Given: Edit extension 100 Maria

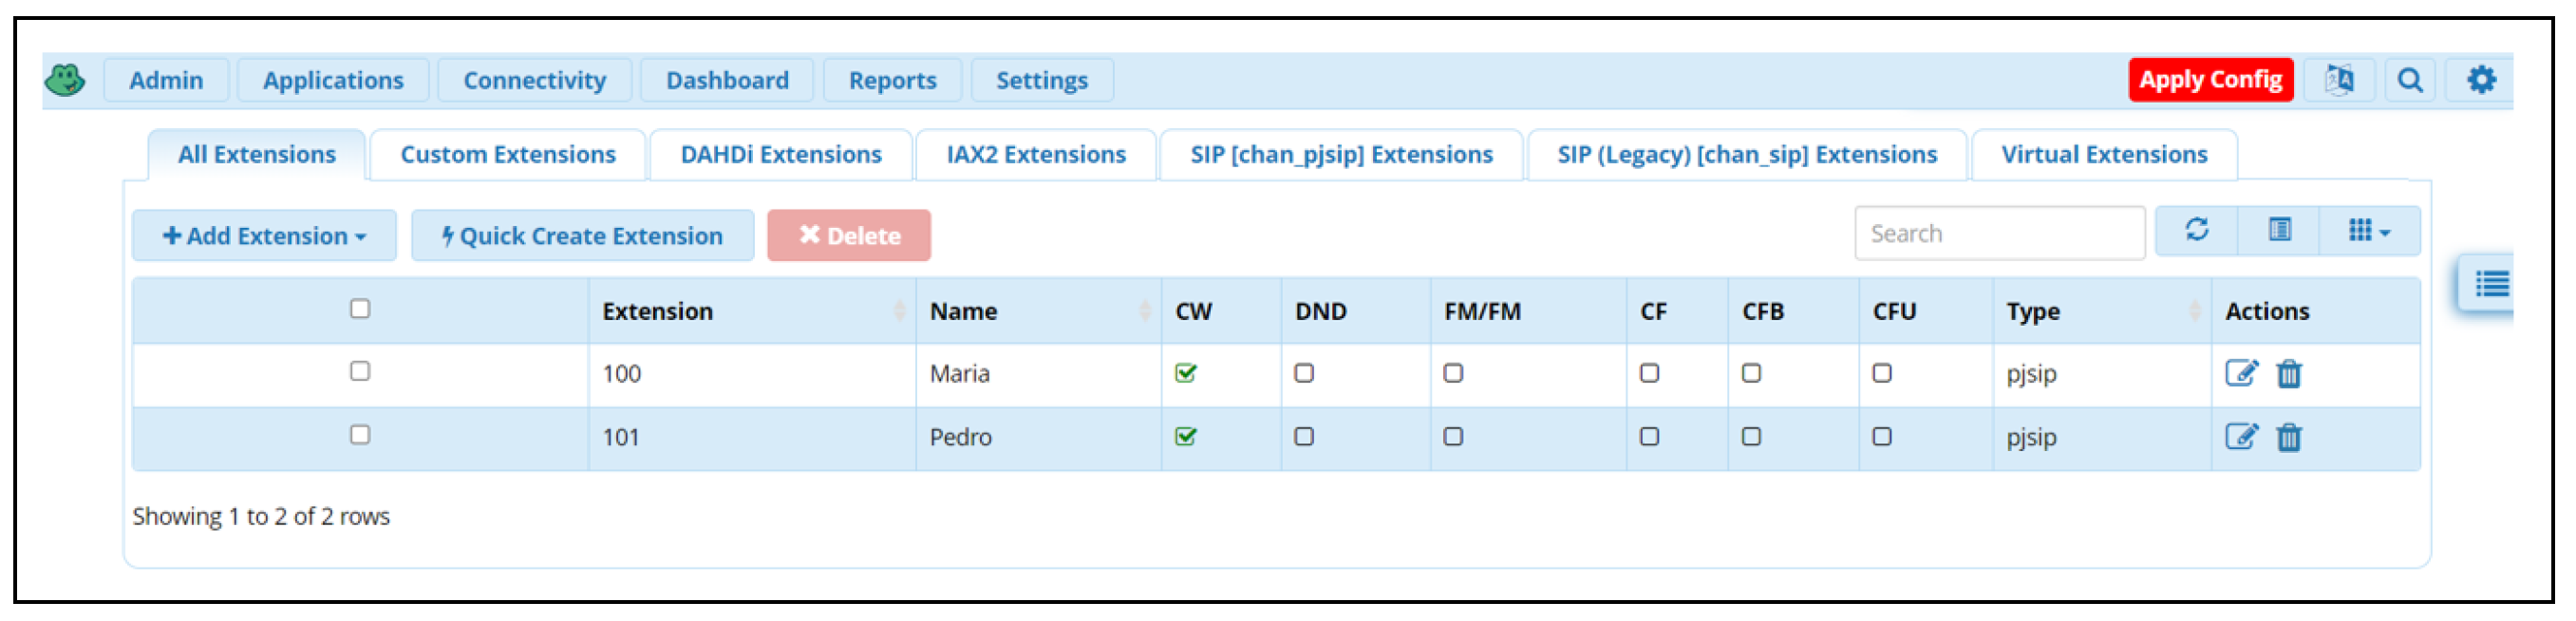Looking at the screenshot, I should 2241,374.
